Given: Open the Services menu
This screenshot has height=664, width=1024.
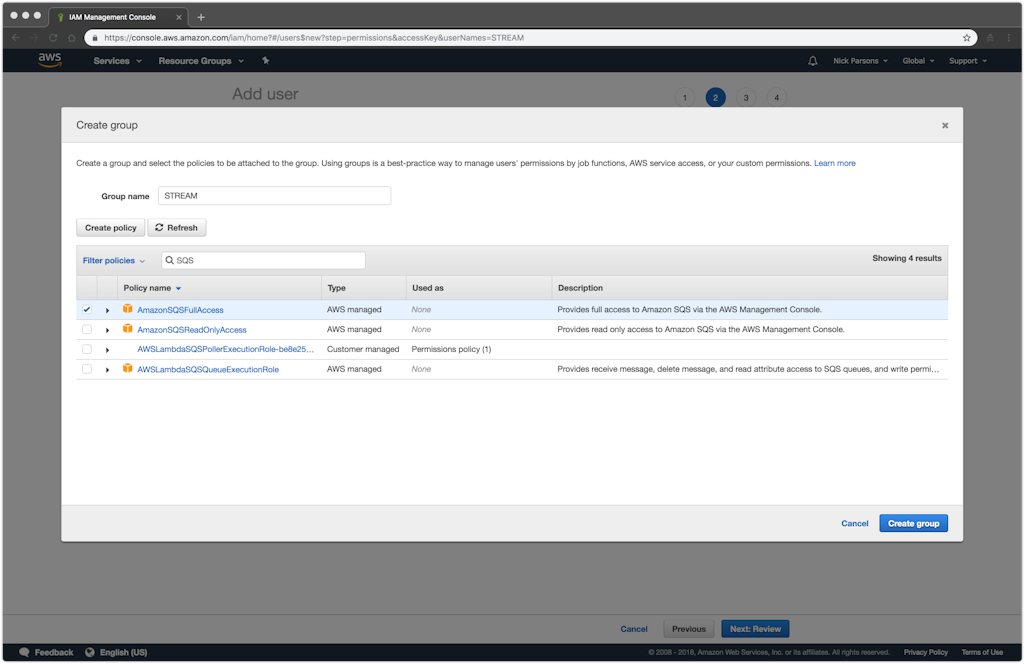Looking at the screenshot, I should [117, 61].
